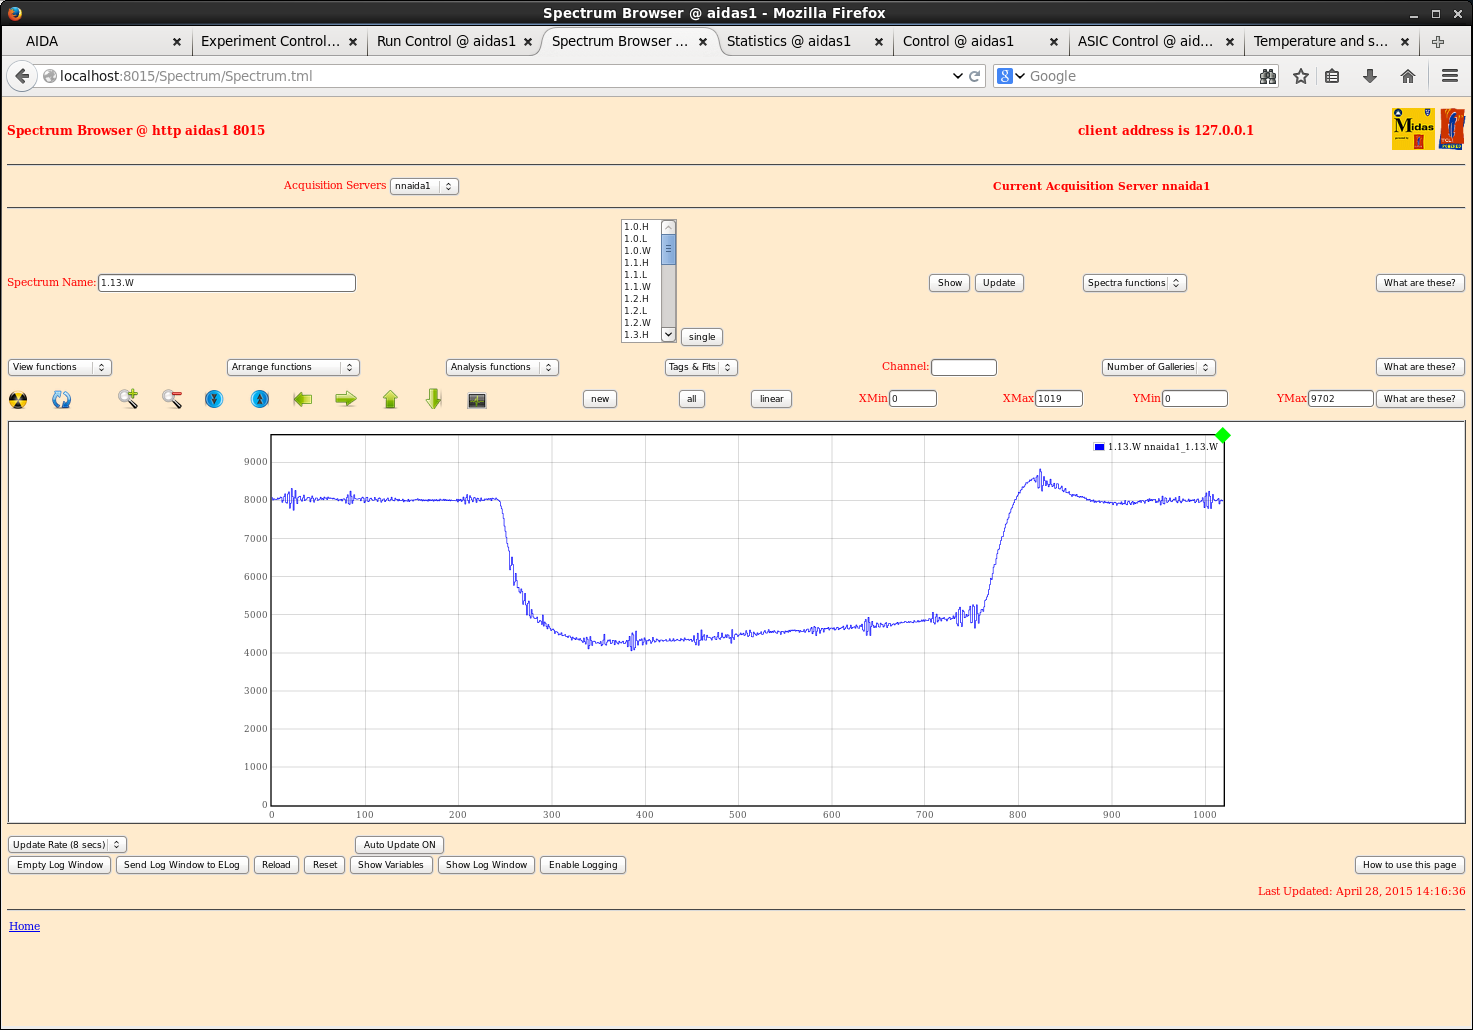1473x1030 pixels.
Task: Click the blue refresh arrows icon
Action: click(62, 400)
